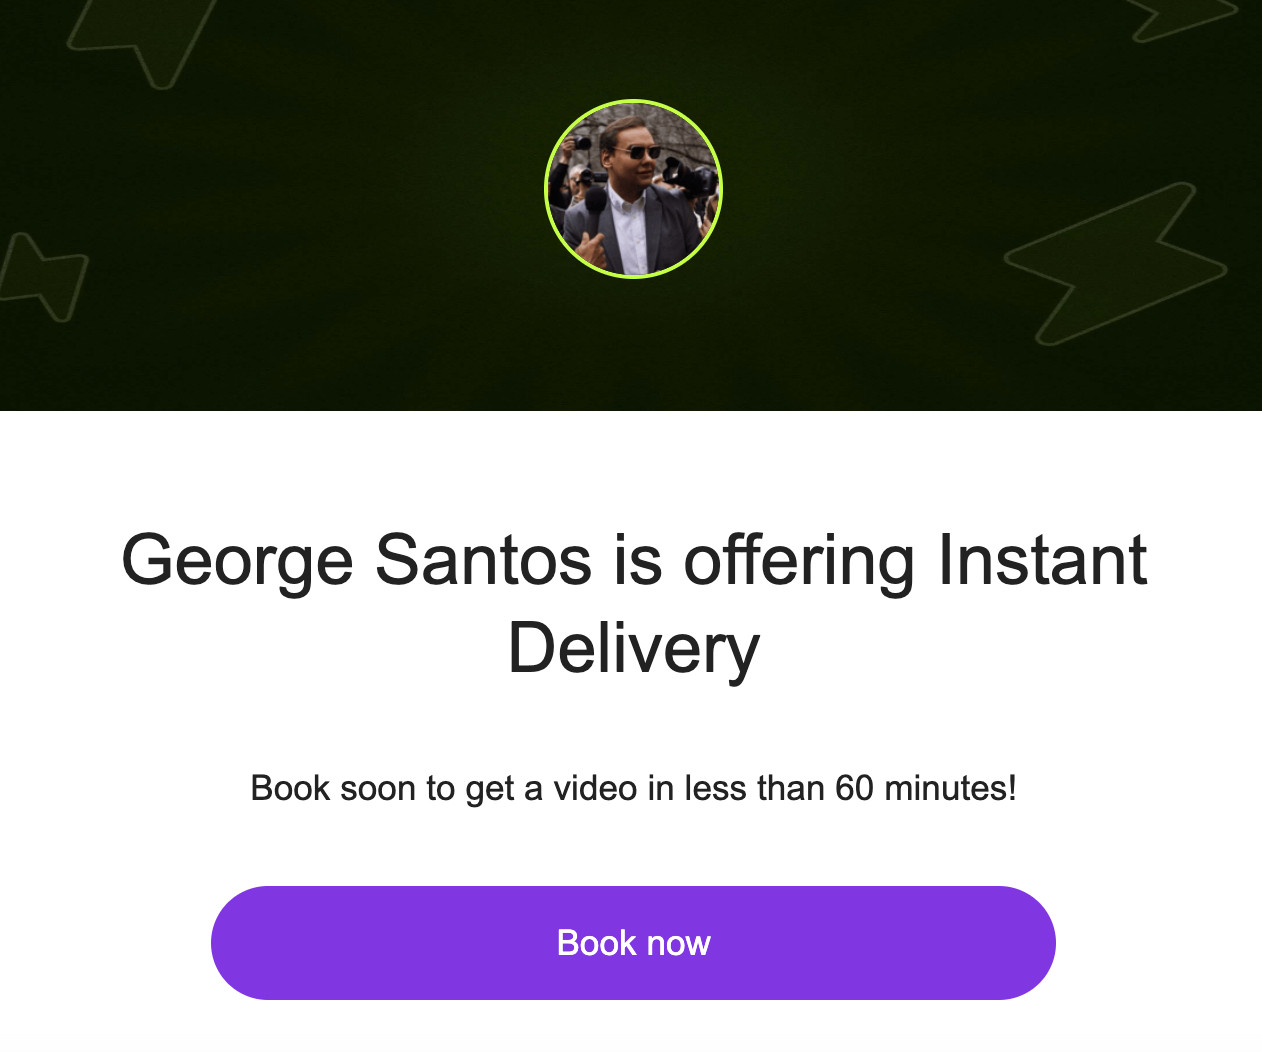Click the blank white area below Book now
The image size is (1262, 1052).
(x=631, y=1026)
